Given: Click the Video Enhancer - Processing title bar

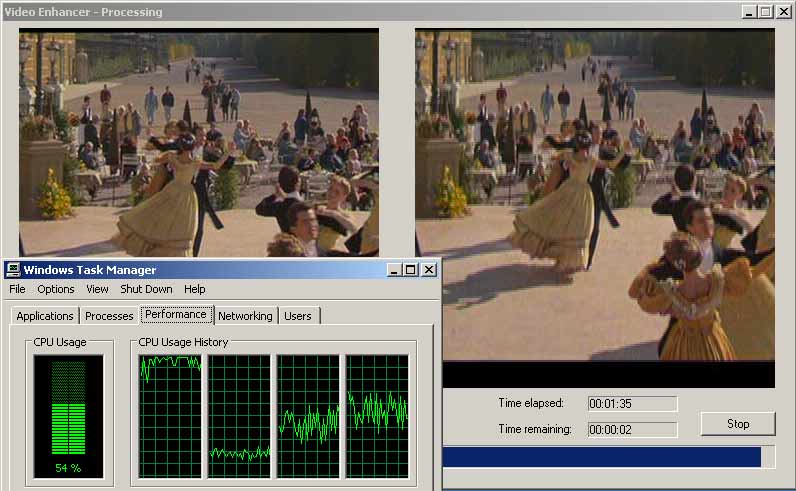Looking at the screenshot, I should point(398,12).
